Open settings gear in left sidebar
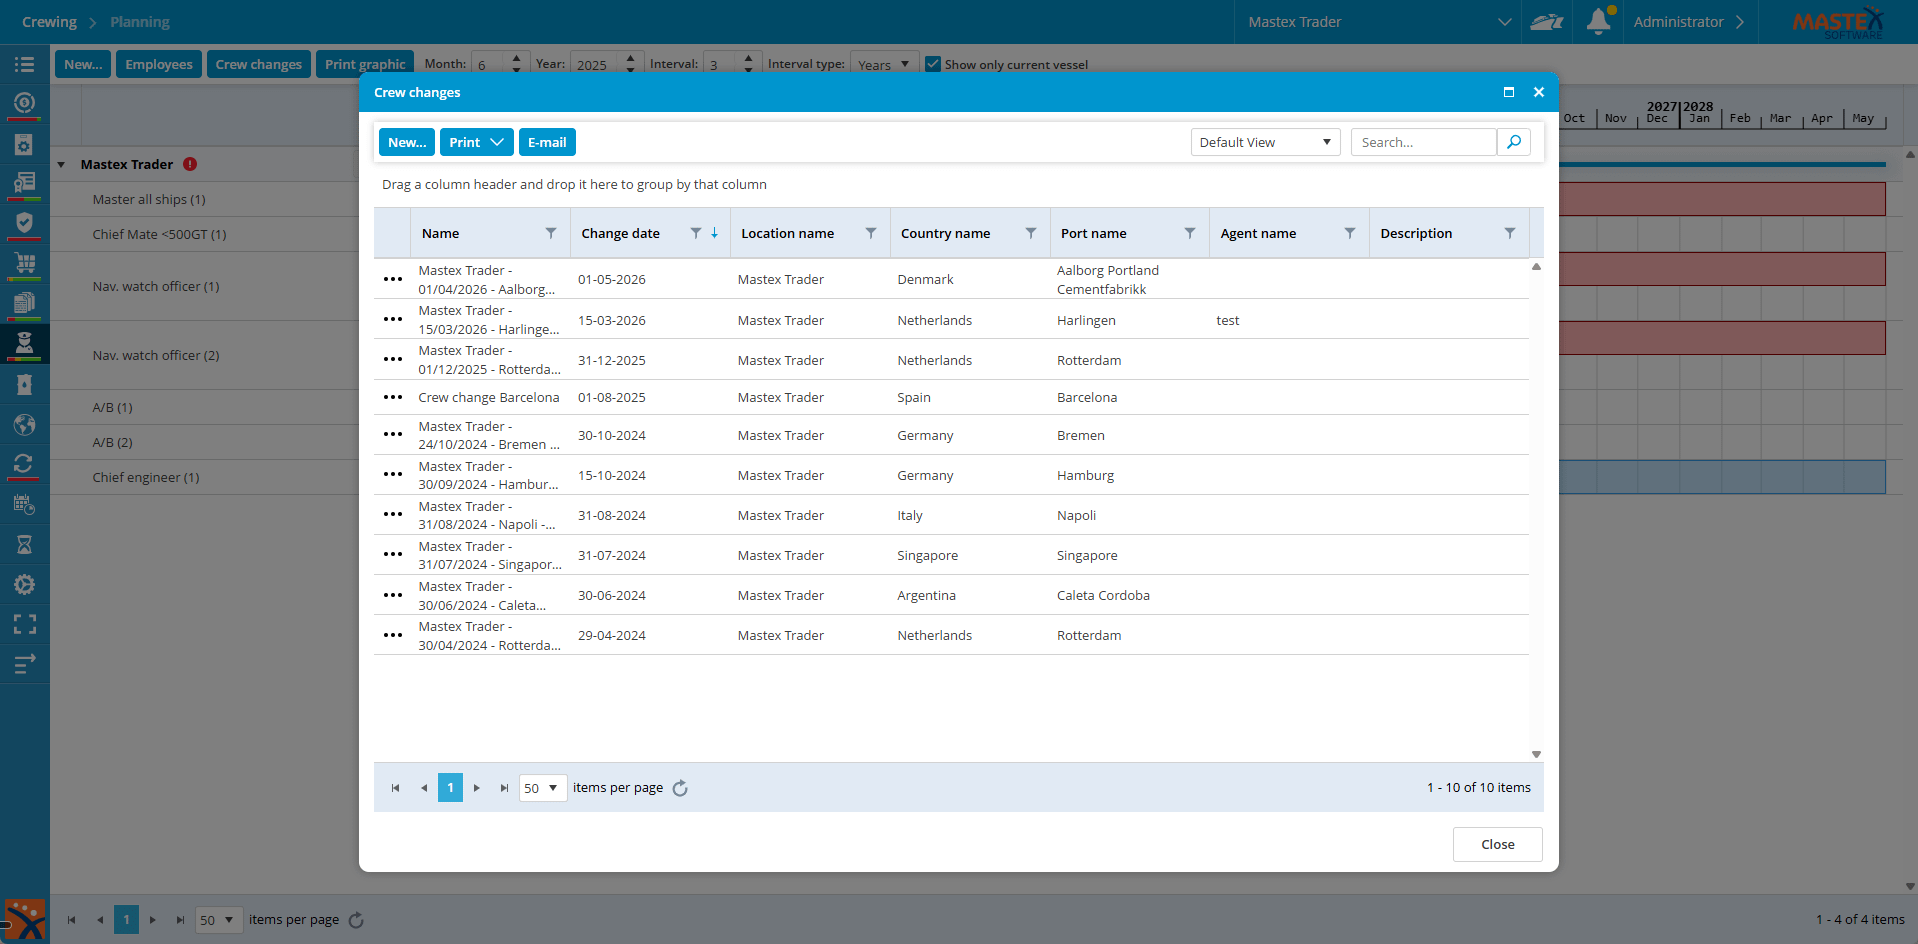Screen dimensions: 1918x944 [24, 584]
